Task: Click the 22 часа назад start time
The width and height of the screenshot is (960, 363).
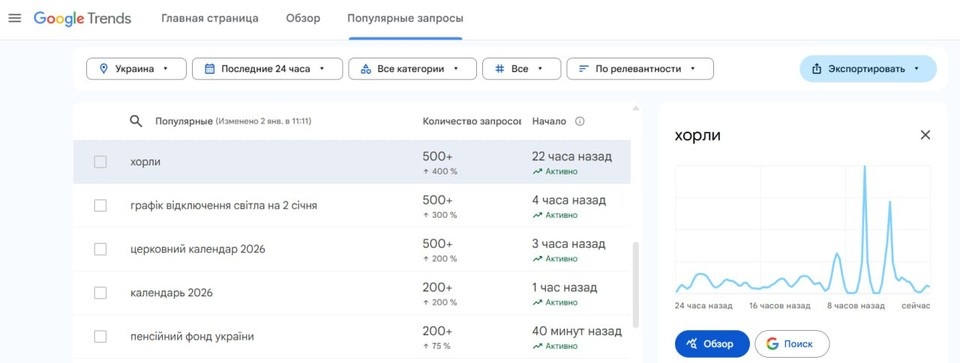Action: [x=572, y=157]
